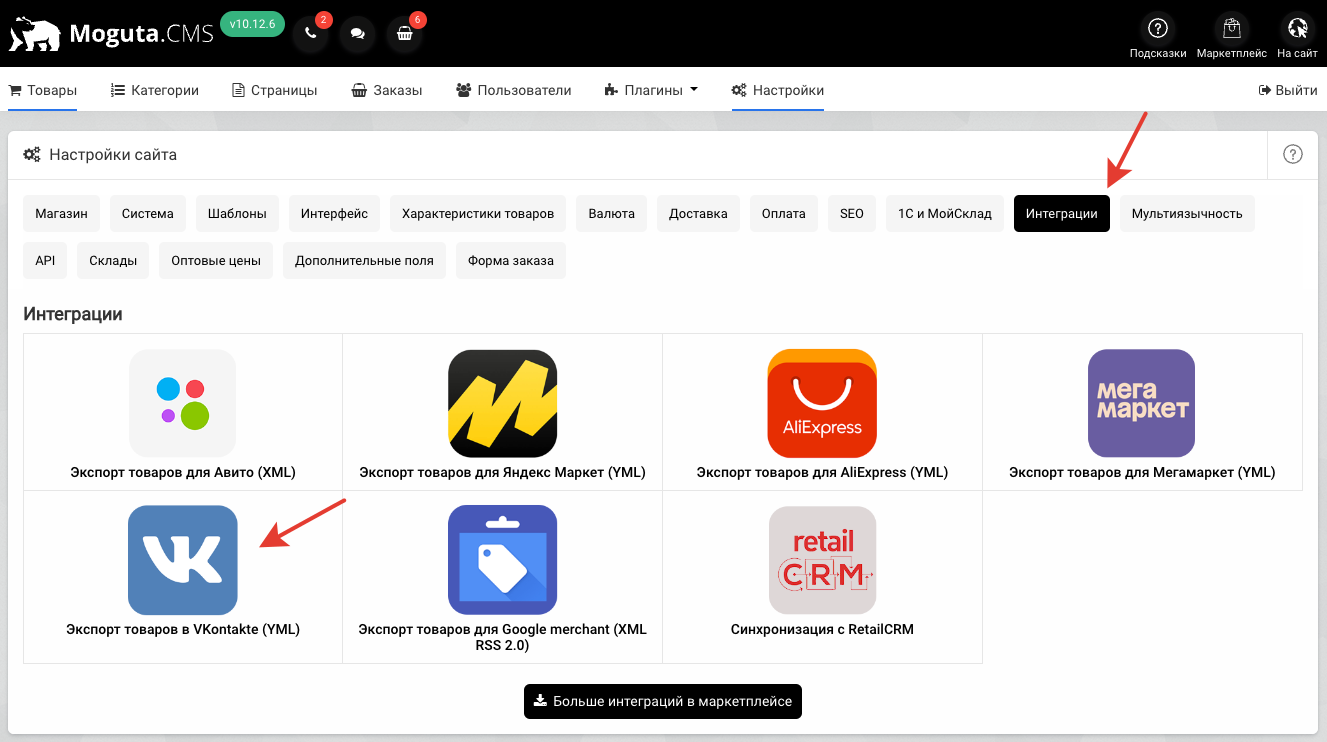
Task: Open the RetailCRM sync icon
Action: [x=822, y=560]
